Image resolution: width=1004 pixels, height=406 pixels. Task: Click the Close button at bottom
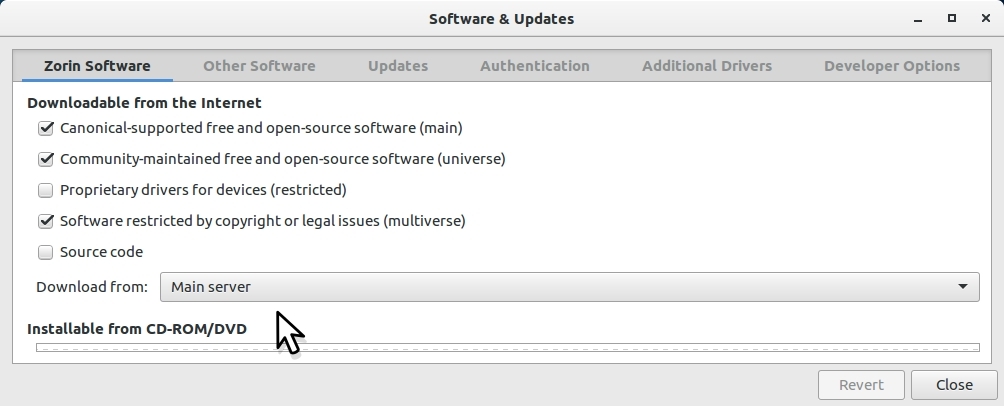pos(954,385)
